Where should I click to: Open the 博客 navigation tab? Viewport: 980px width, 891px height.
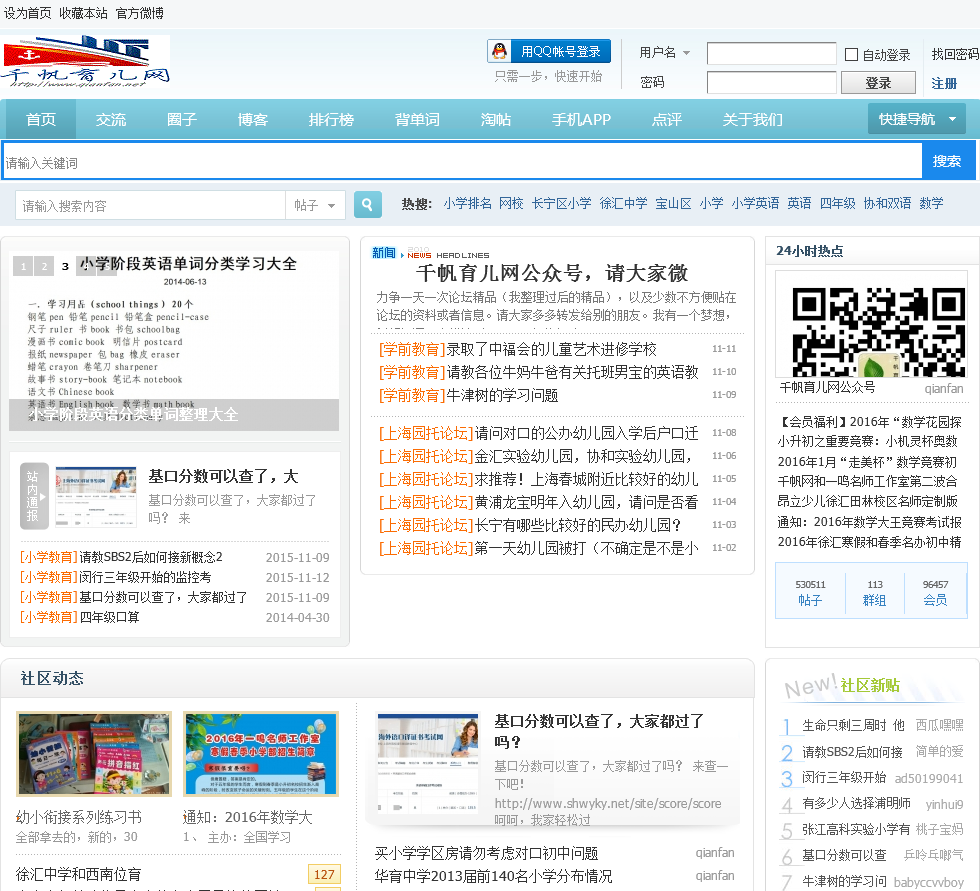(252, 120)
